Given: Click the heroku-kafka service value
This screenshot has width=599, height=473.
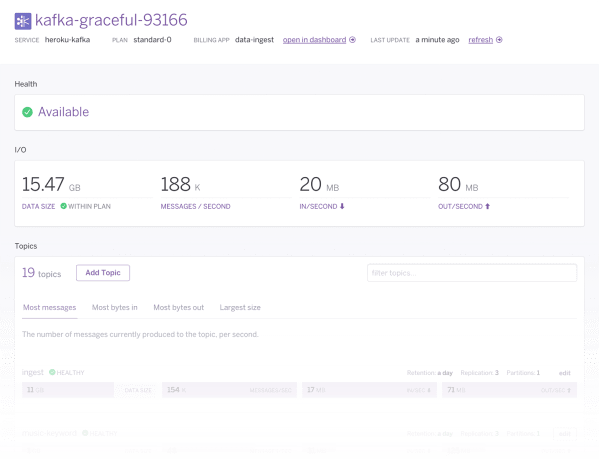Looking at the screenshot, I should click(68, 40).
